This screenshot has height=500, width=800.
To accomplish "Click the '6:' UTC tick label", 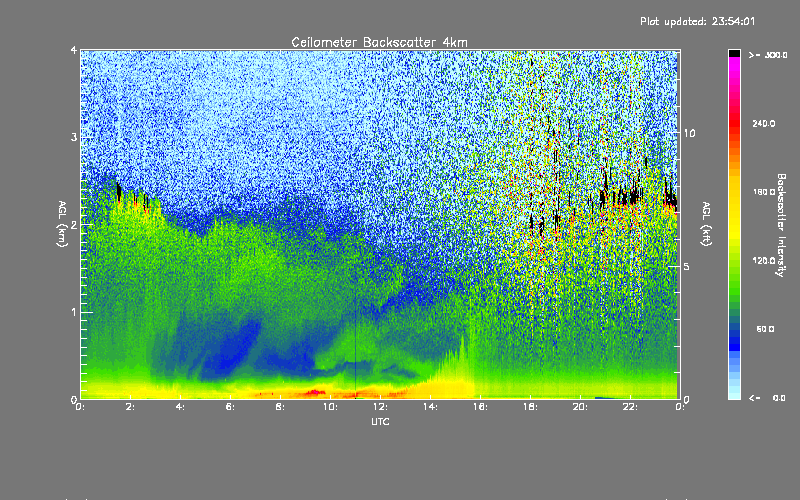I will point(230,407).
